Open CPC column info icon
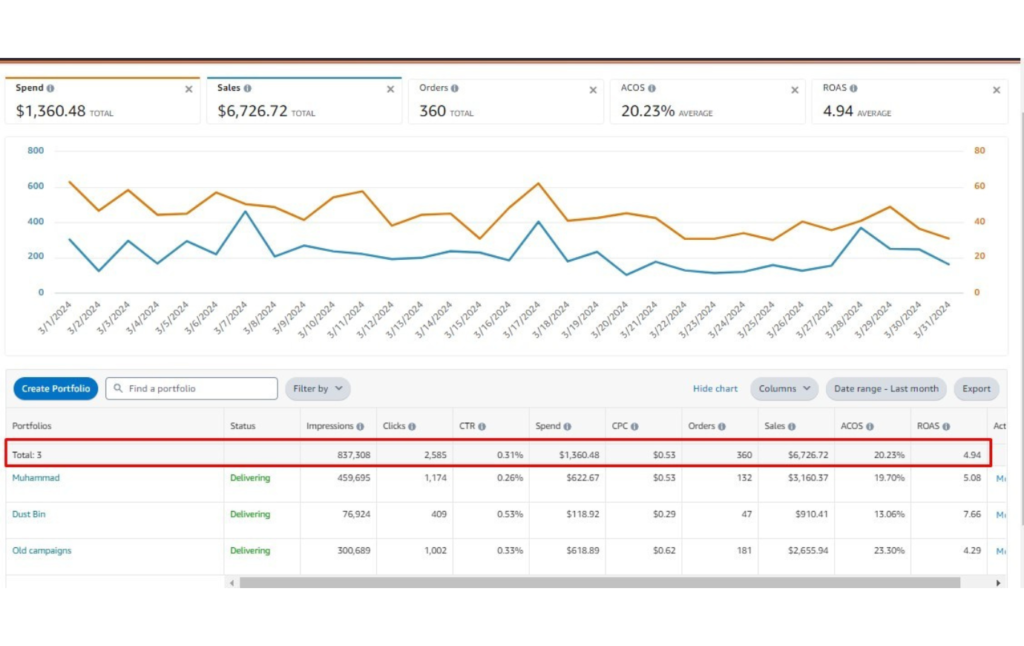This screenshot has width=1024, height=646. pos(635,427)
